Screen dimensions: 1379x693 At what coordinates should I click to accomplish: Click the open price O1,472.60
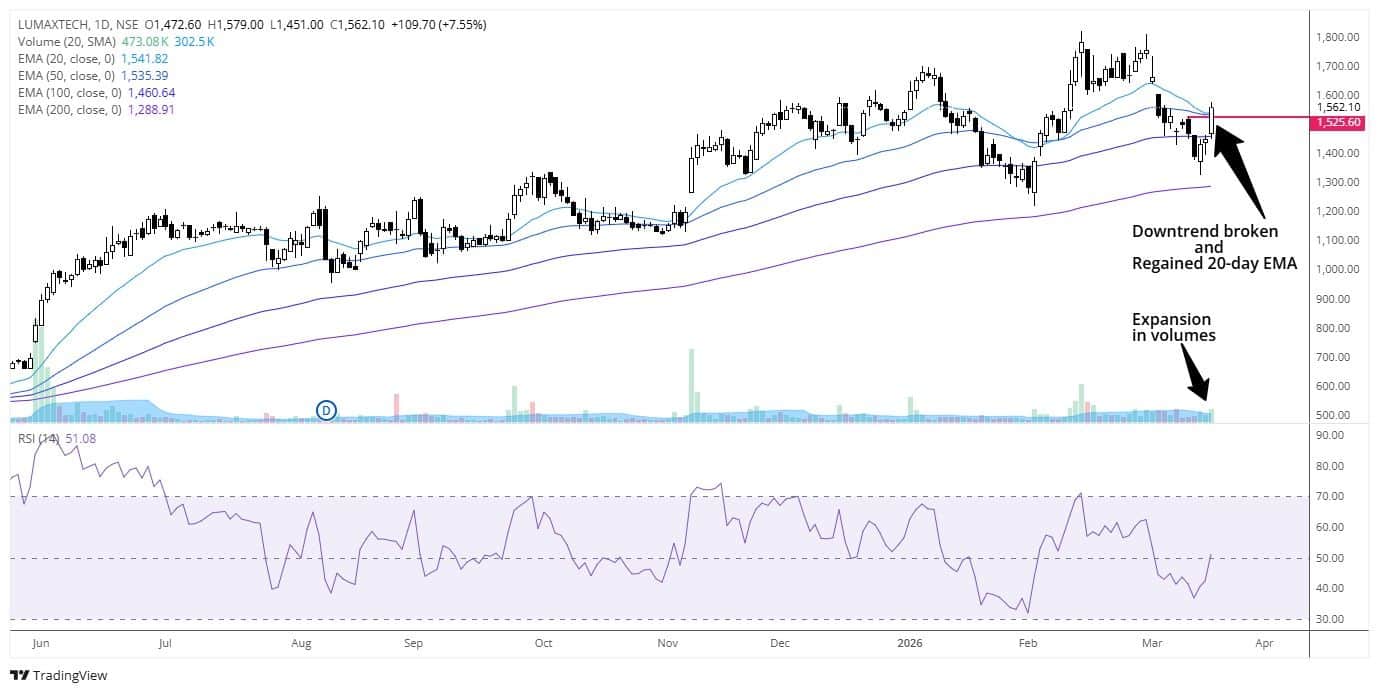click(174, 23)
